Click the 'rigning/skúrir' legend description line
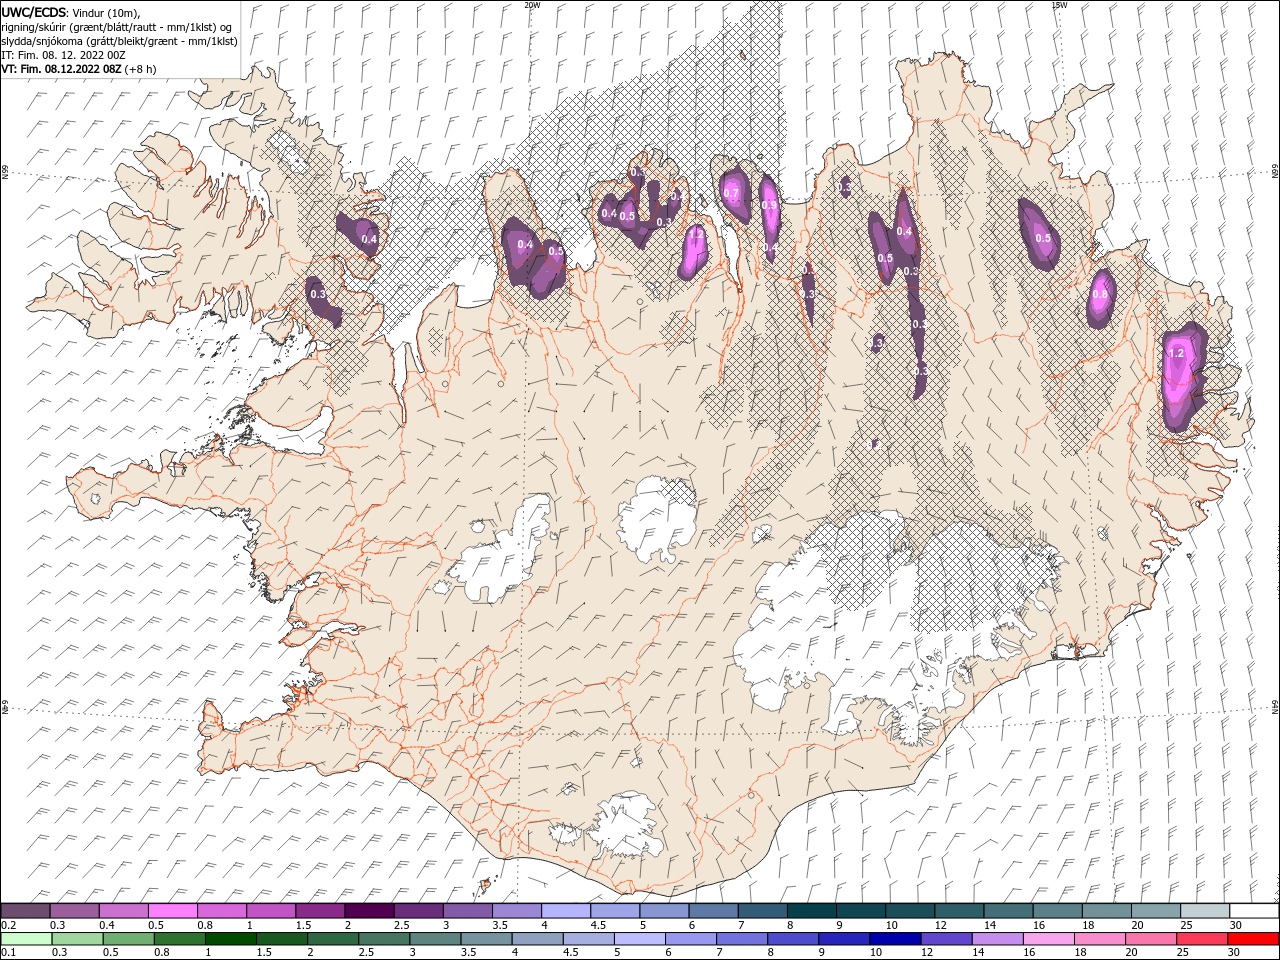The width and height of the screenshot is (1280, 960). 117,27
